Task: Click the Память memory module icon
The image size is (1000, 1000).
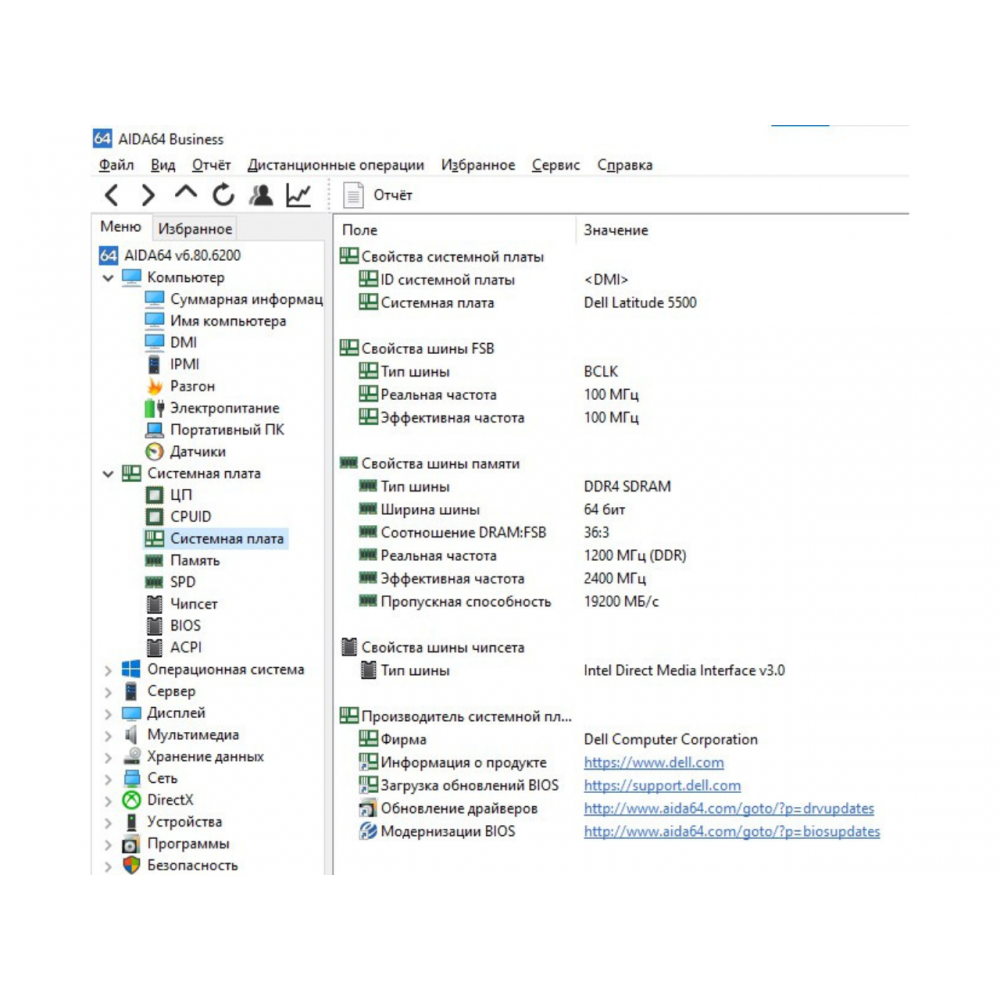Action: (154, 561)
